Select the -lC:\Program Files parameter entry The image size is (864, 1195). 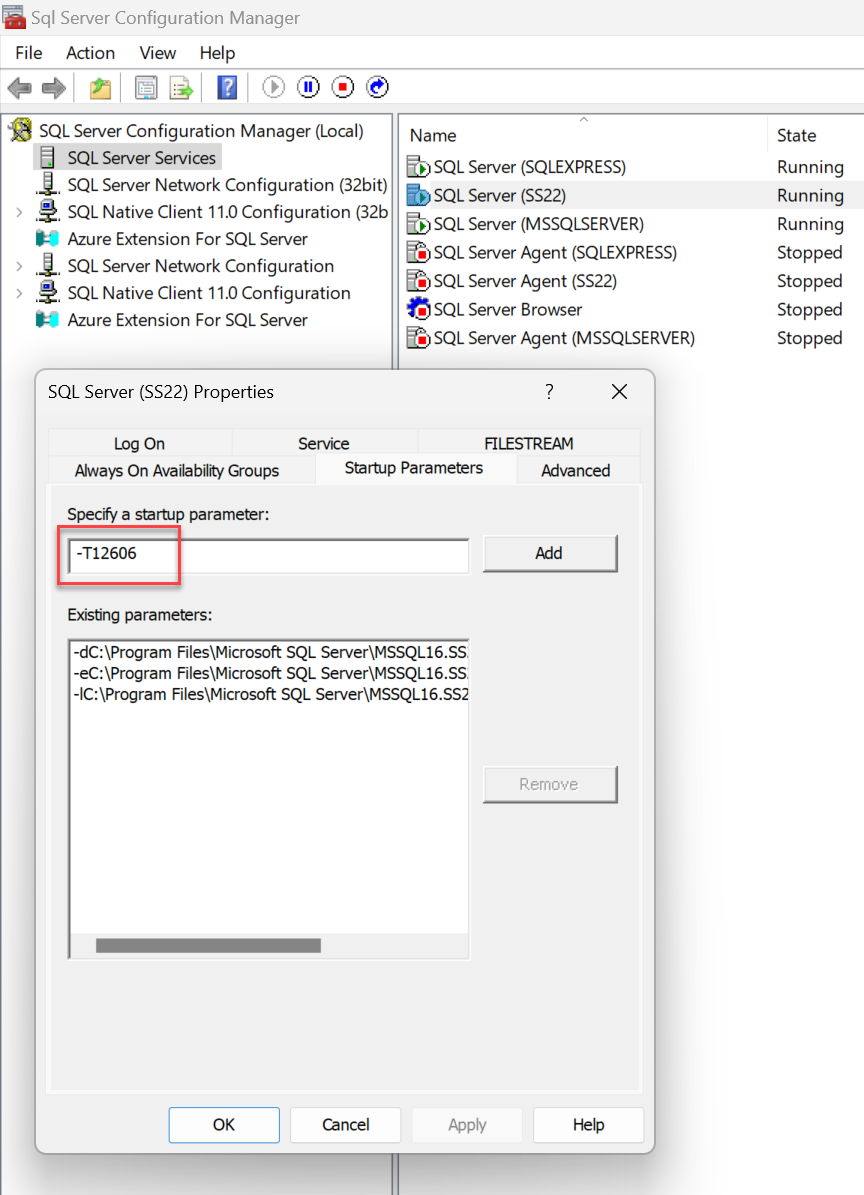270,694
